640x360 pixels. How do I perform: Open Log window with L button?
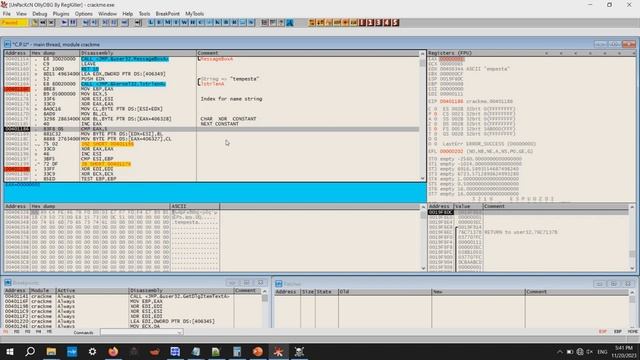click(x=151, y=23)
